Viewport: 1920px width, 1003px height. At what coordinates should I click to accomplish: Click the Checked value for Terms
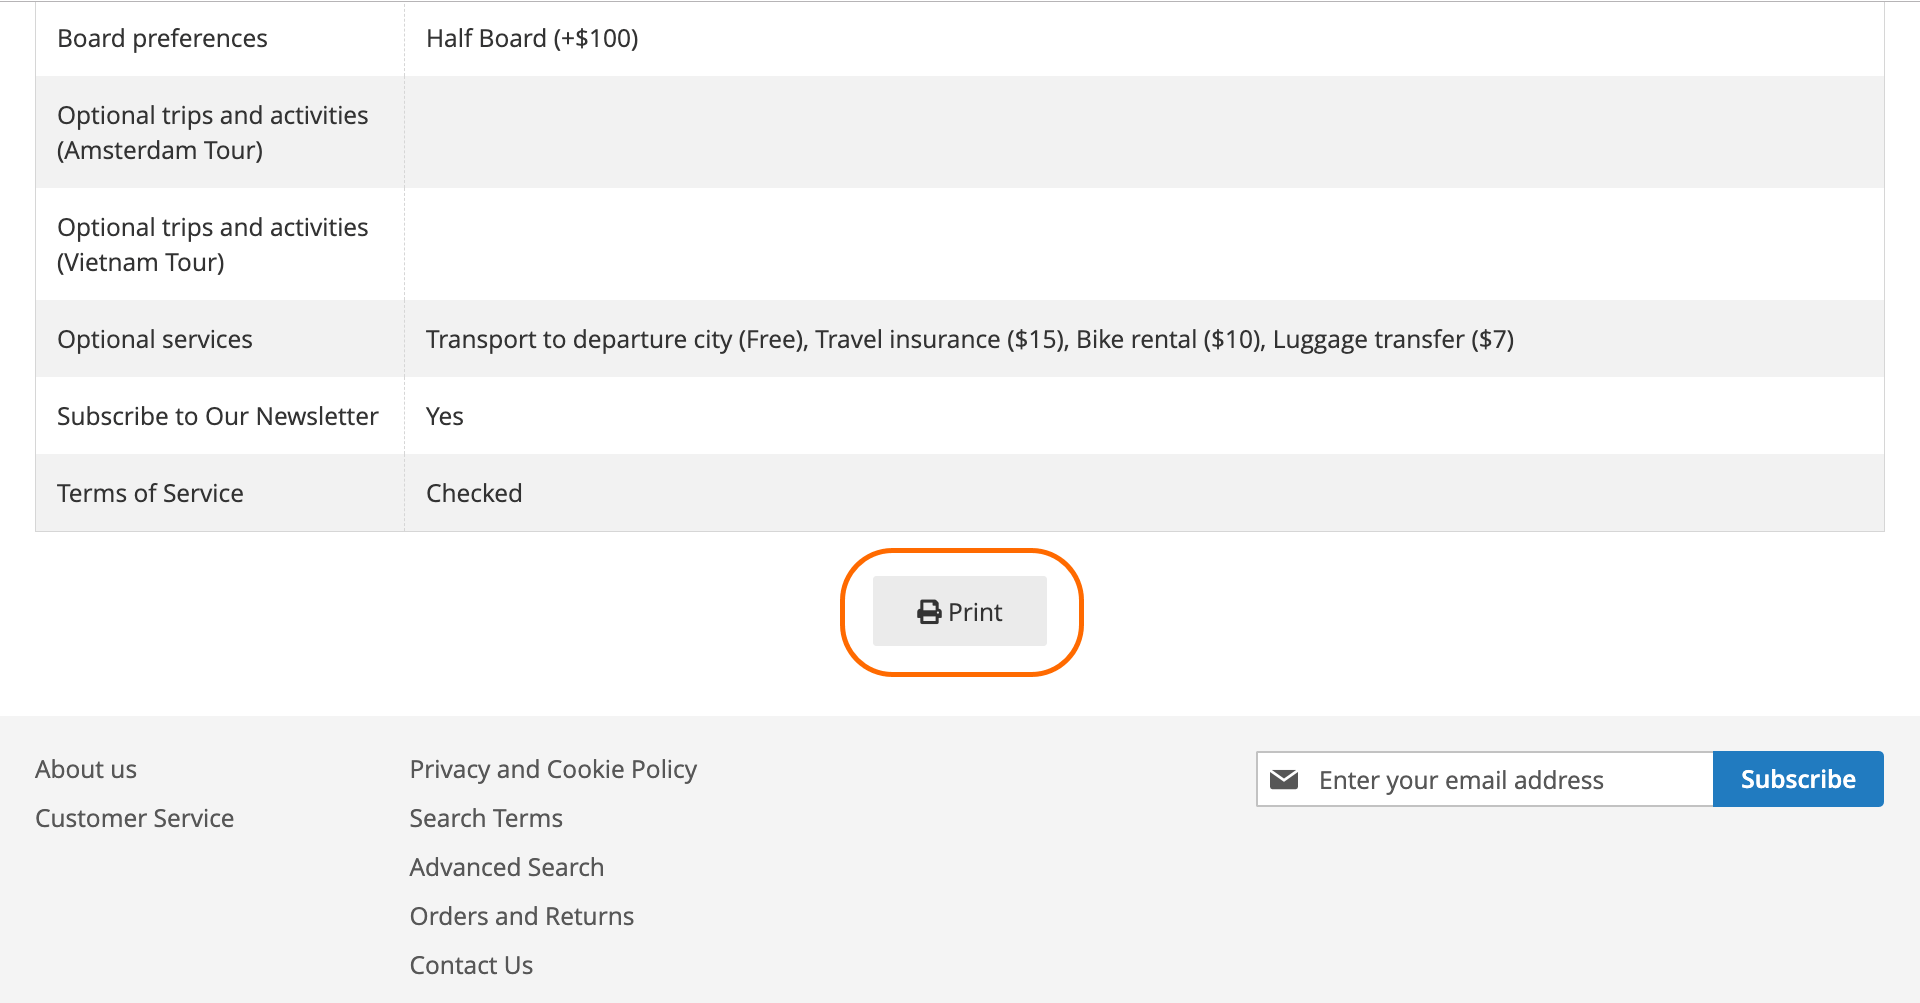coord(474,493)
